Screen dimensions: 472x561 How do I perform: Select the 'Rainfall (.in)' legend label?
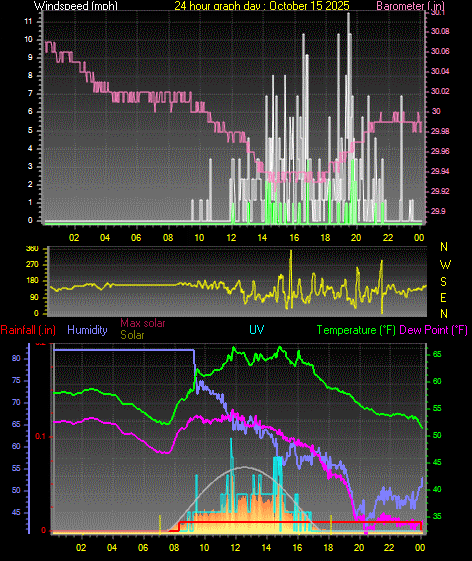(x=28, y=330)
